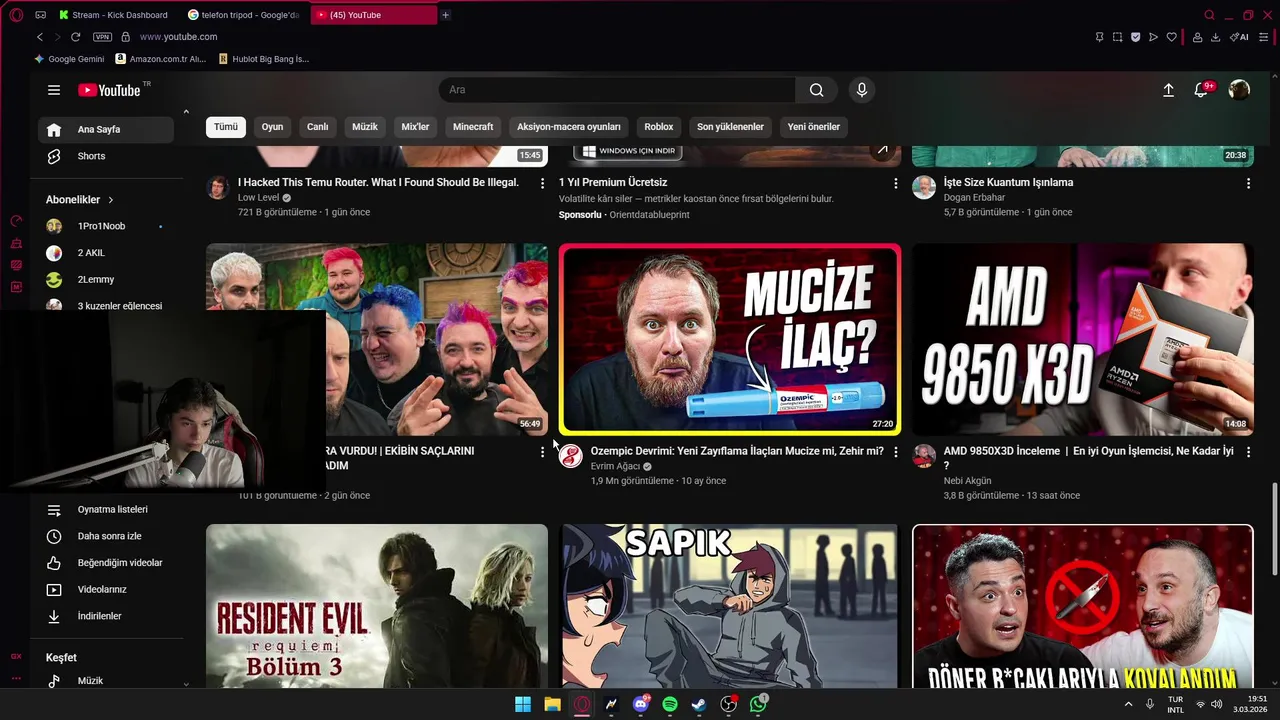
Task: Open Evrim Ağacı channel avatar
Action: pos(571,456)
